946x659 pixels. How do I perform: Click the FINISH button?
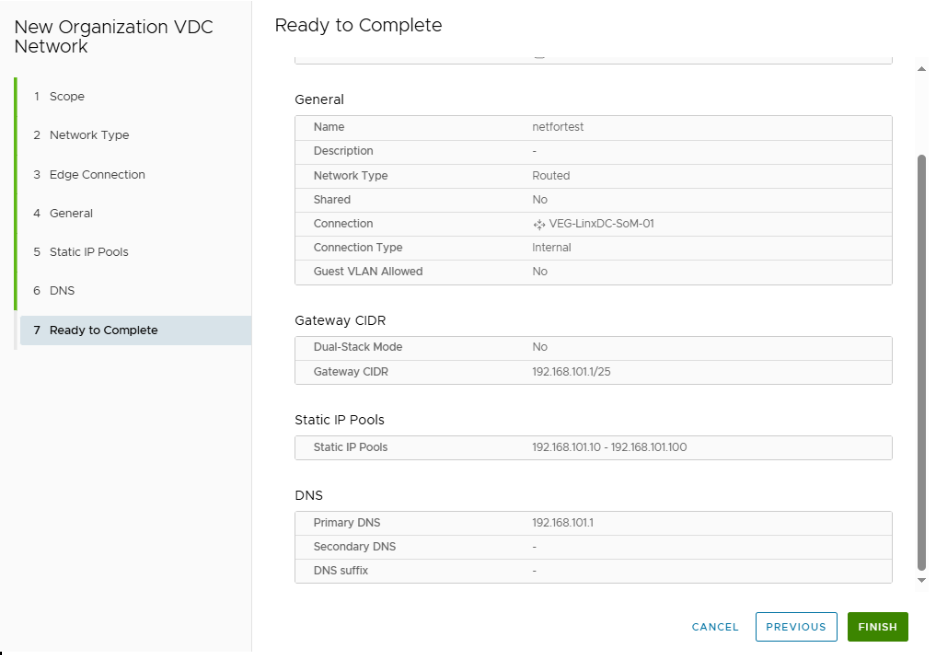pyautogui.click(x=877, y=627)
